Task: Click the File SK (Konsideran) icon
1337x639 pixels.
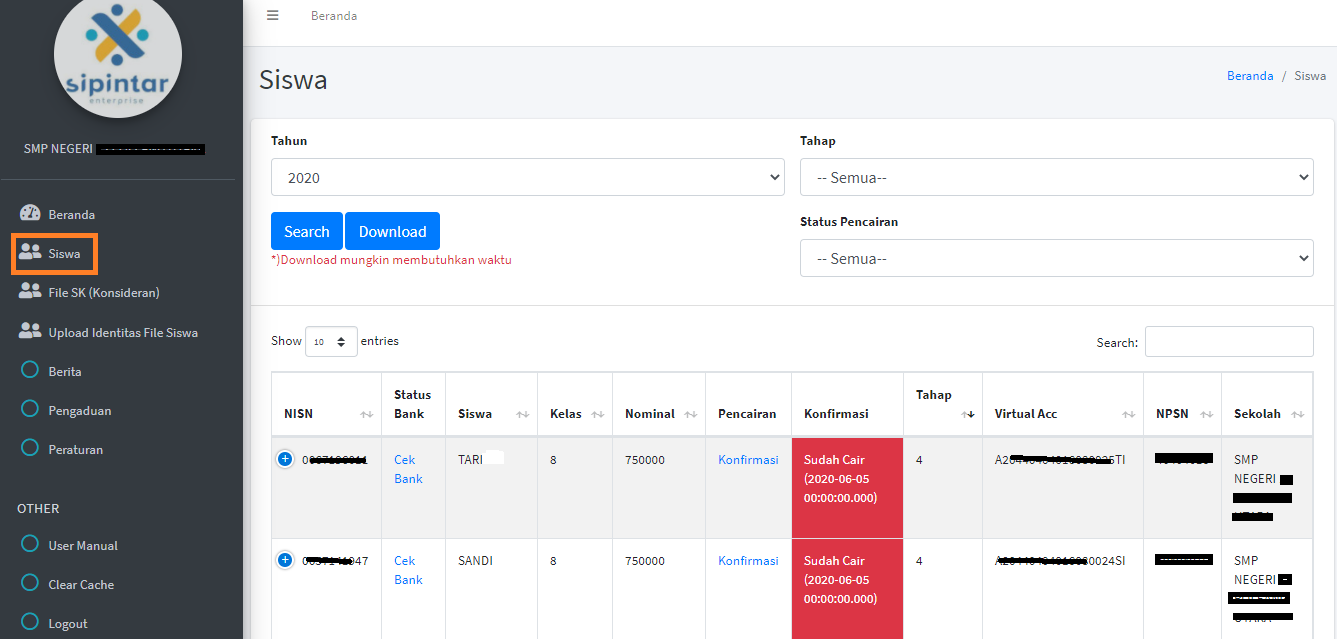Action: [30, 292]
